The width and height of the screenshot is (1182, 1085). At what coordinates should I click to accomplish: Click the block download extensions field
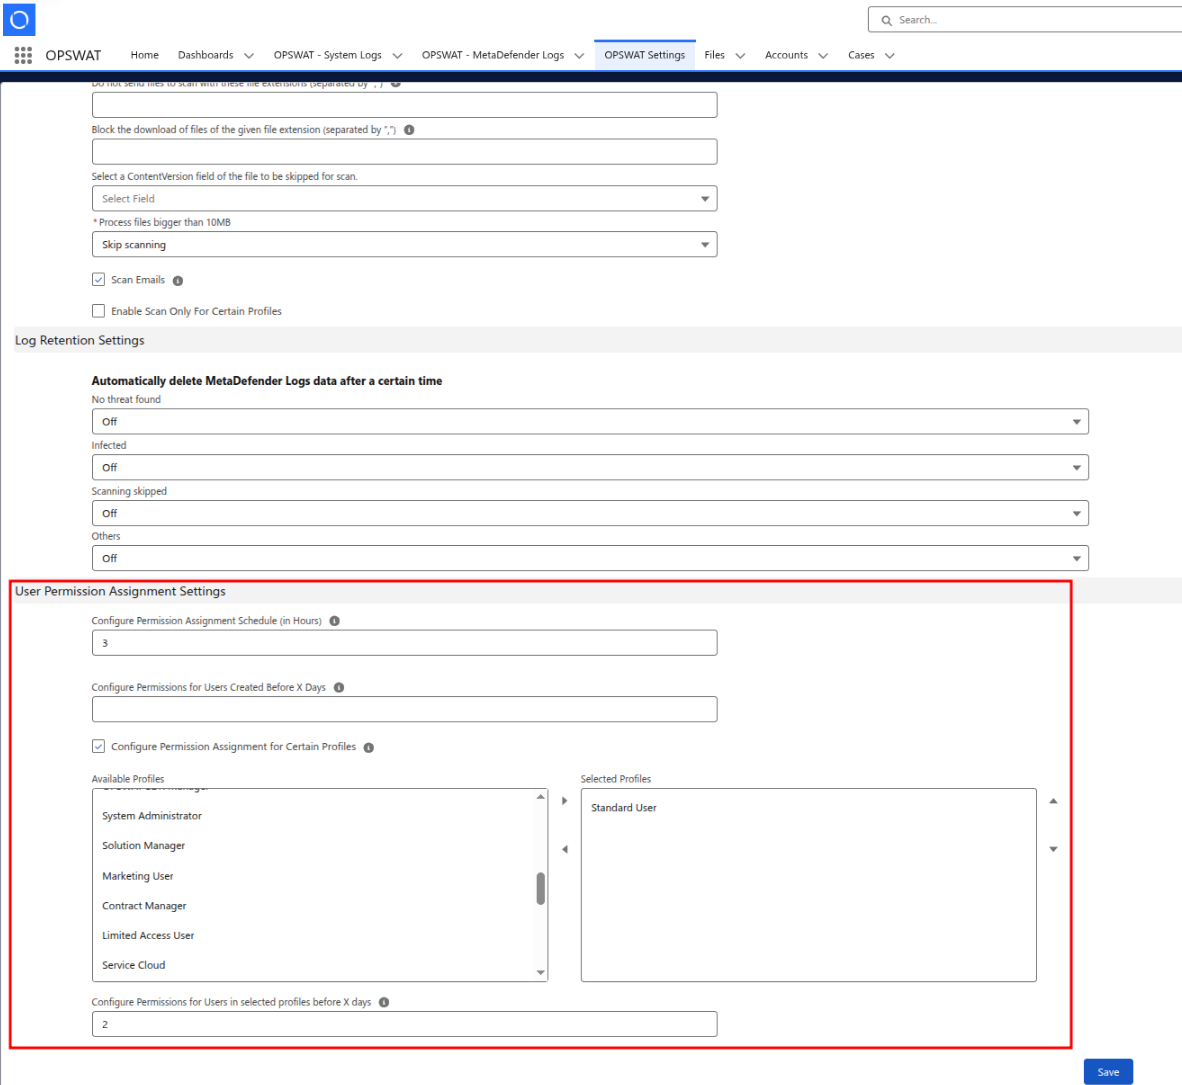pos(405,152)
